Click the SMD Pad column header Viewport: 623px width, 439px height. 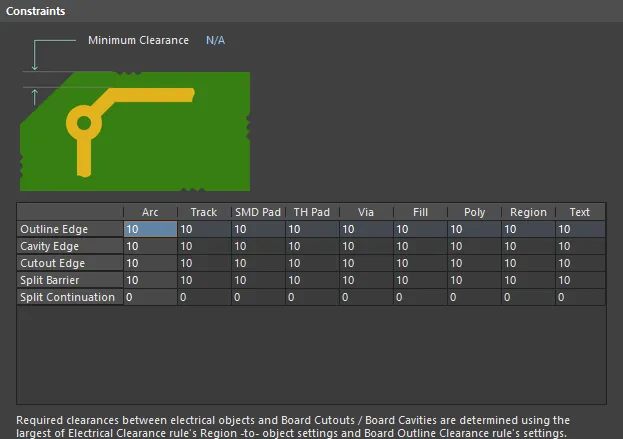258,212
